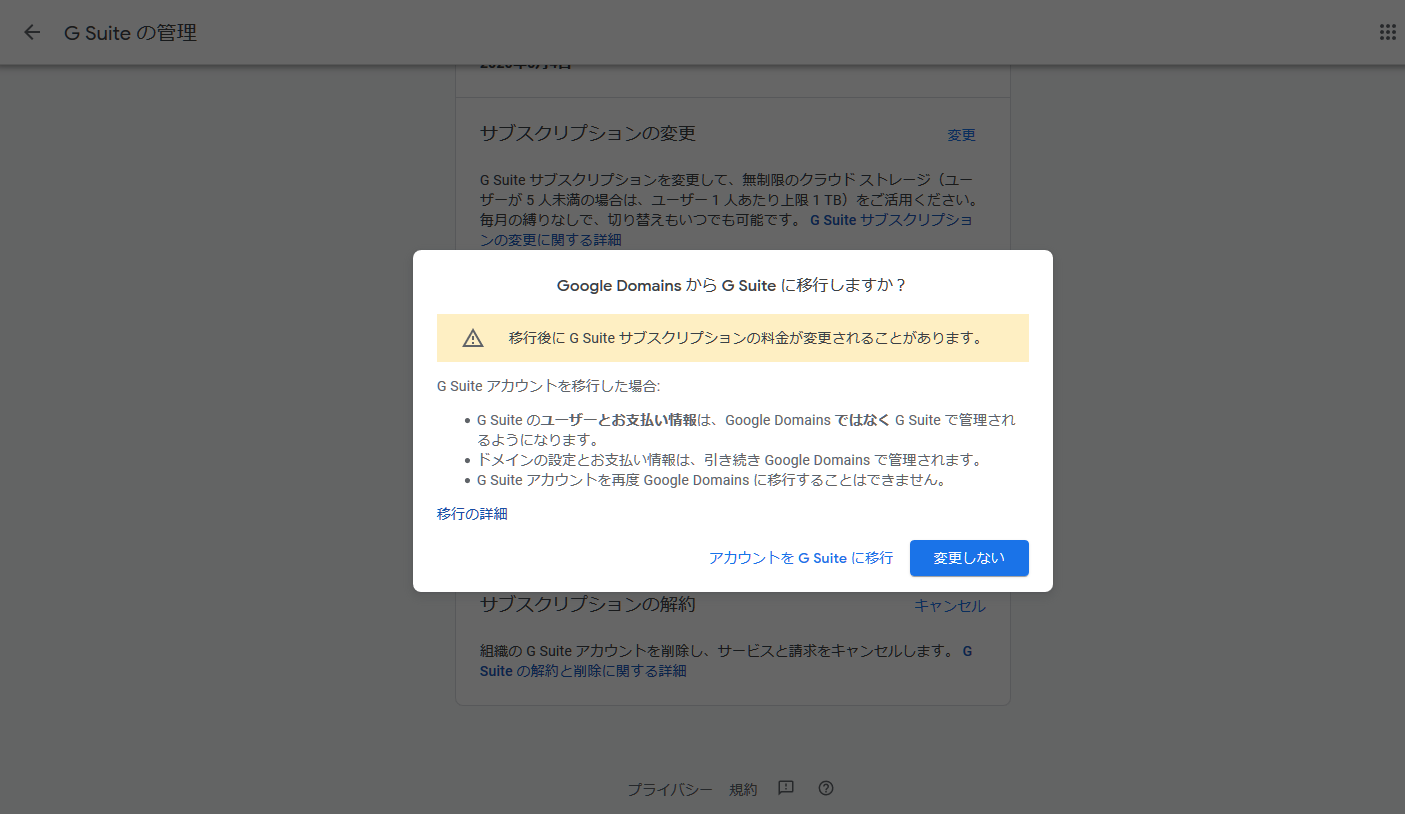Click the warning triangle icon in dialog
This screenshot has width=1405, height=814.
[x=473, y=338]
